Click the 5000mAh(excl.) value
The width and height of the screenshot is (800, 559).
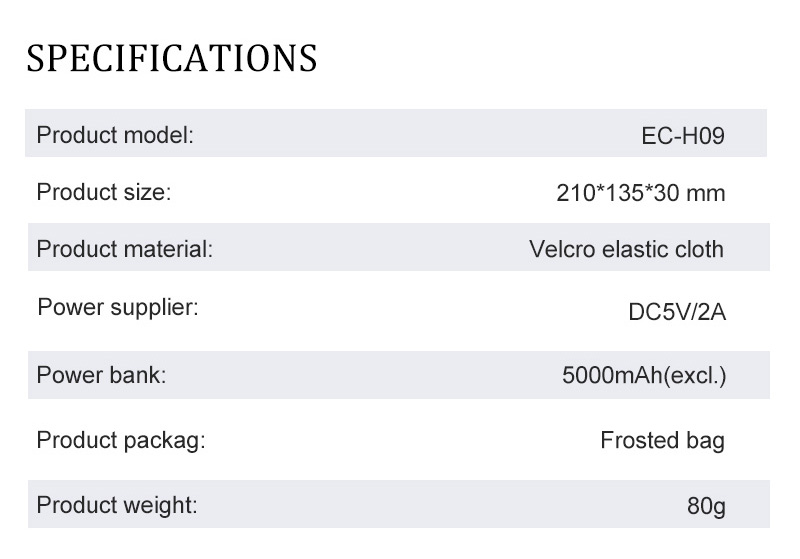tap(644, 375)
